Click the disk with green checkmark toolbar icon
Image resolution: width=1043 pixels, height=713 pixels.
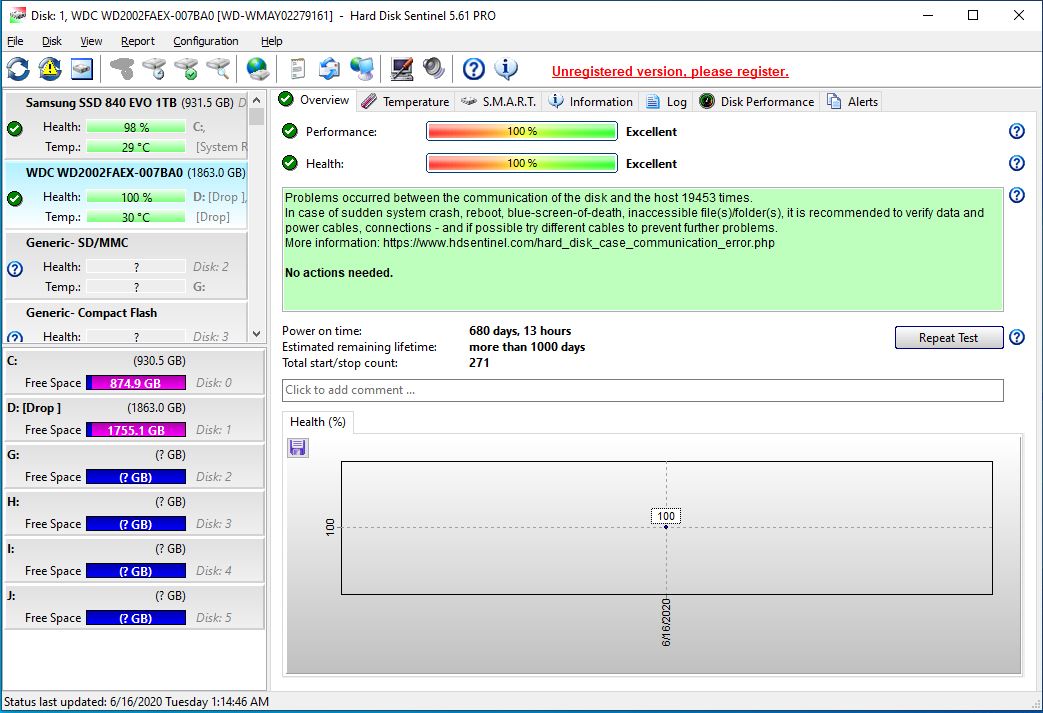(186, 69)
